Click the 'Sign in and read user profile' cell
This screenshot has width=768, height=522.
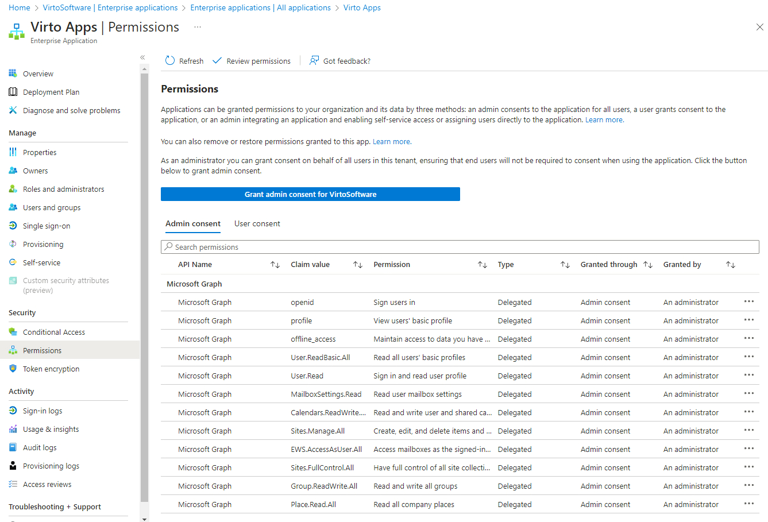pos(420,376)
